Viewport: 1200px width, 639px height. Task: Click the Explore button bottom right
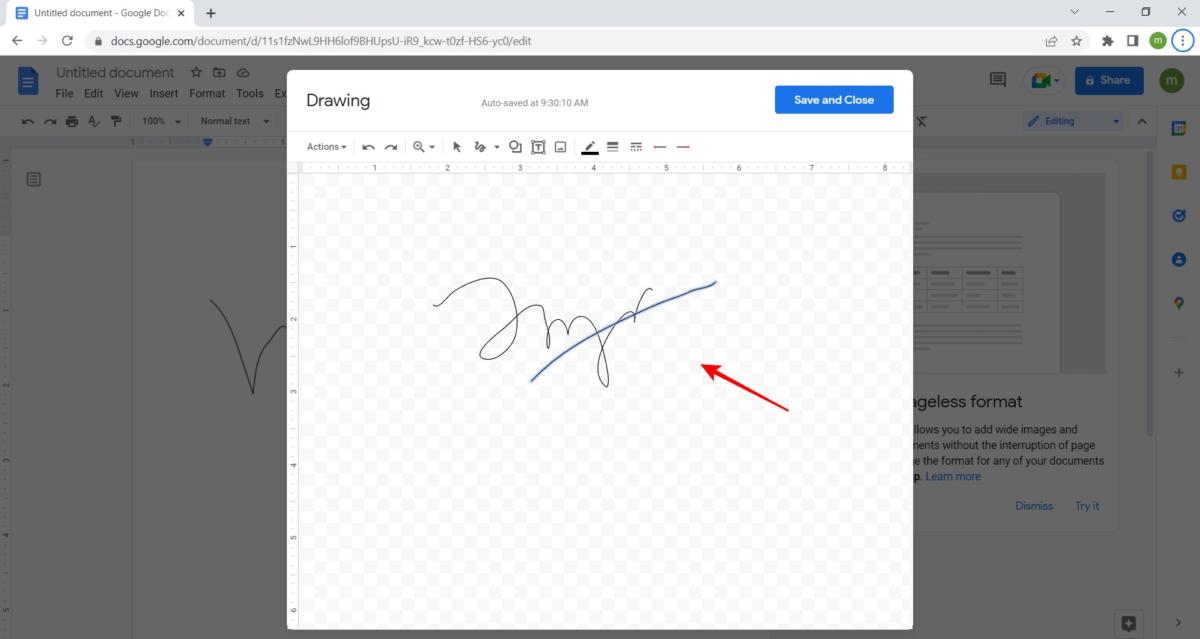(x=1129, y=622)
